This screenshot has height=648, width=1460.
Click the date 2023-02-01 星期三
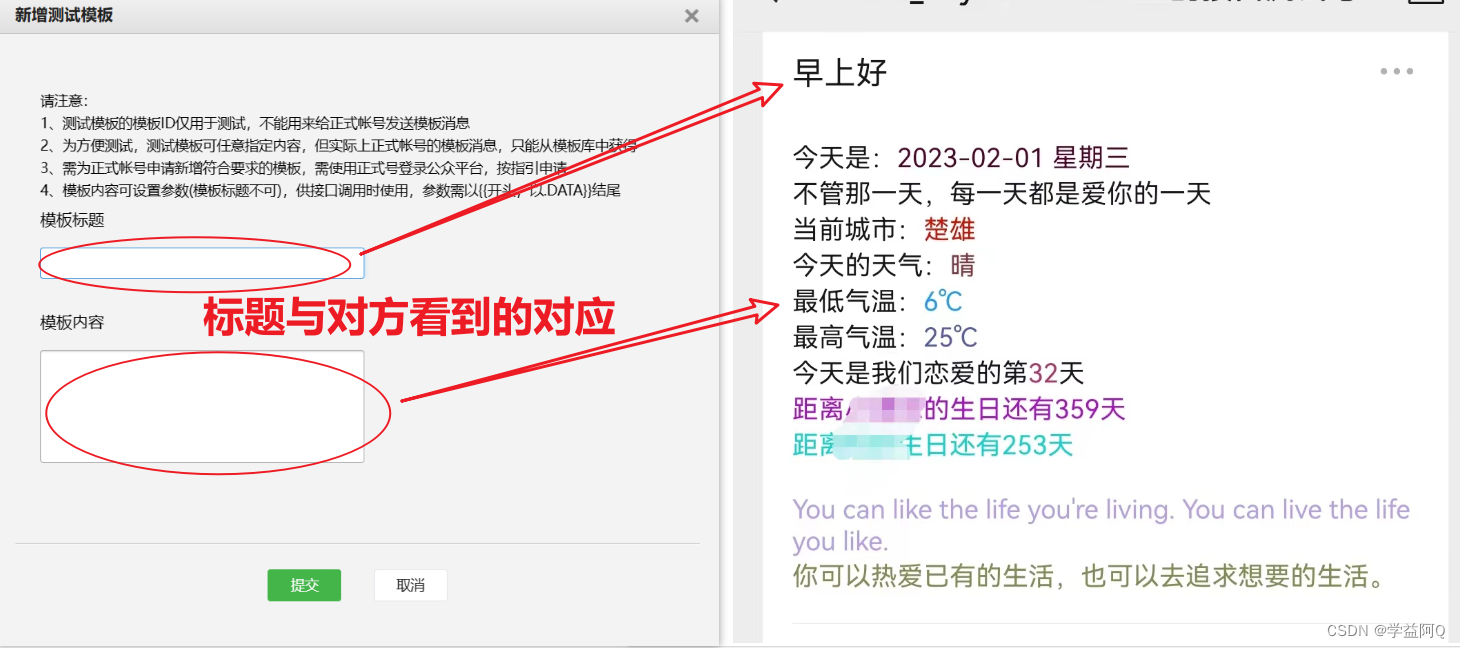1013,157
